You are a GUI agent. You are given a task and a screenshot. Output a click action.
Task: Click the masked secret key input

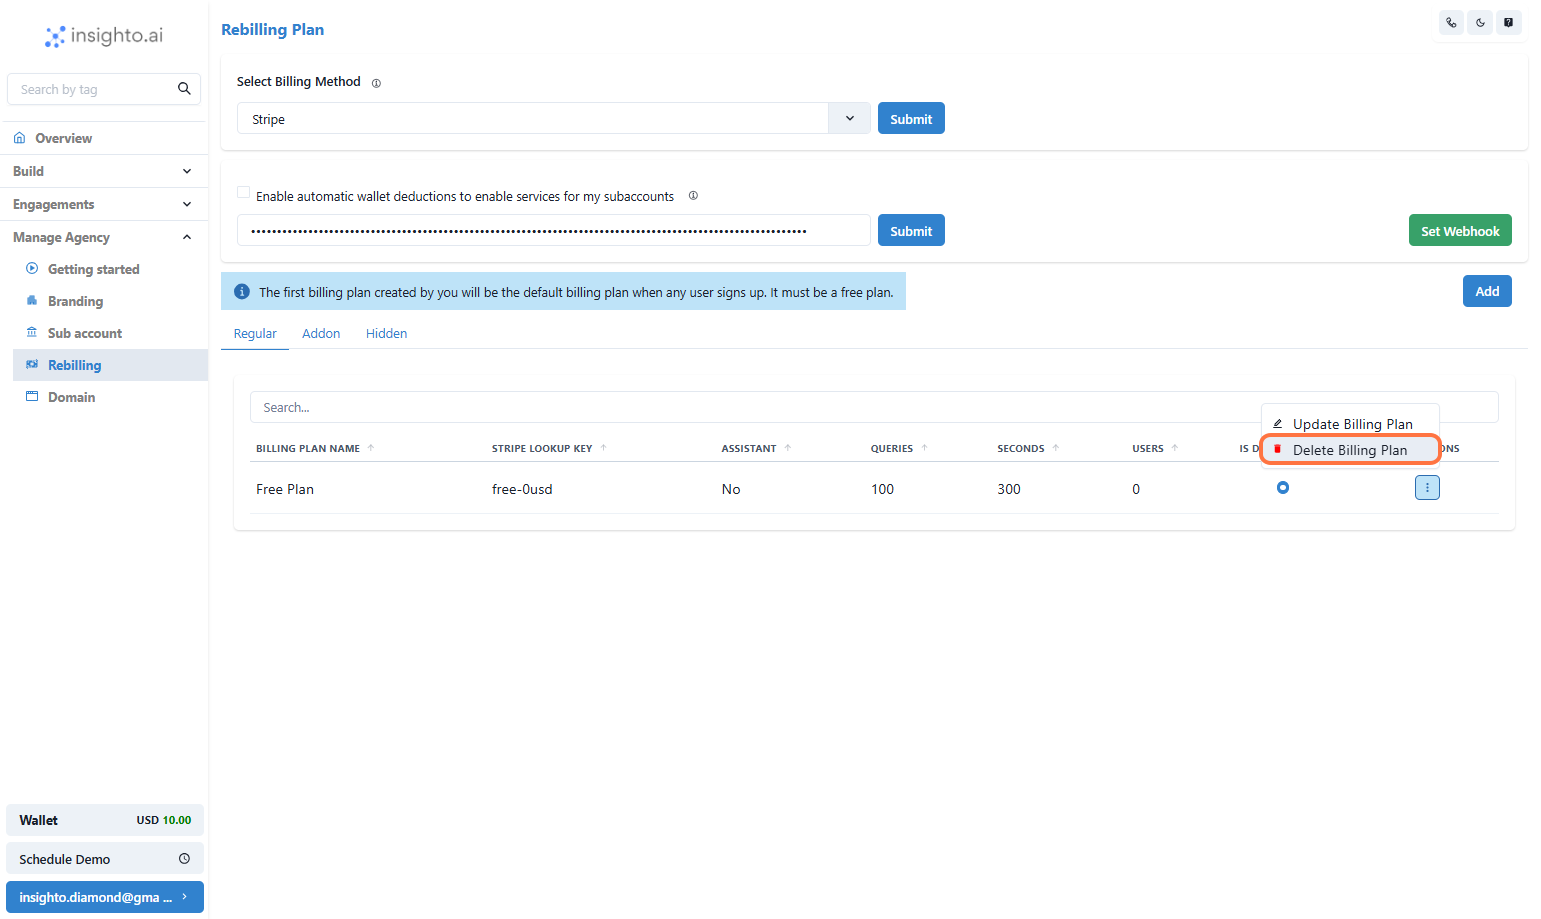click(x=553, y=230)
